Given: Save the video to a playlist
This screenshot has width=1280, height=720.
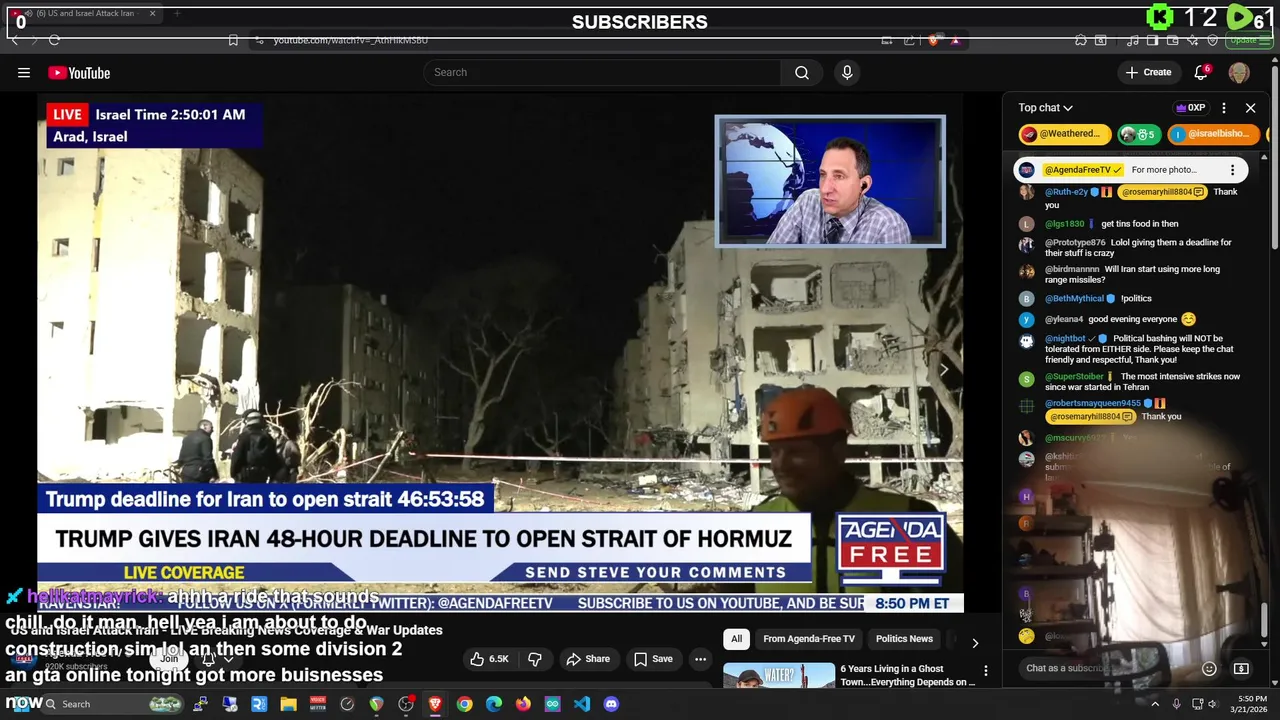Looking at the screenshot, I should [x=653, y=659].
